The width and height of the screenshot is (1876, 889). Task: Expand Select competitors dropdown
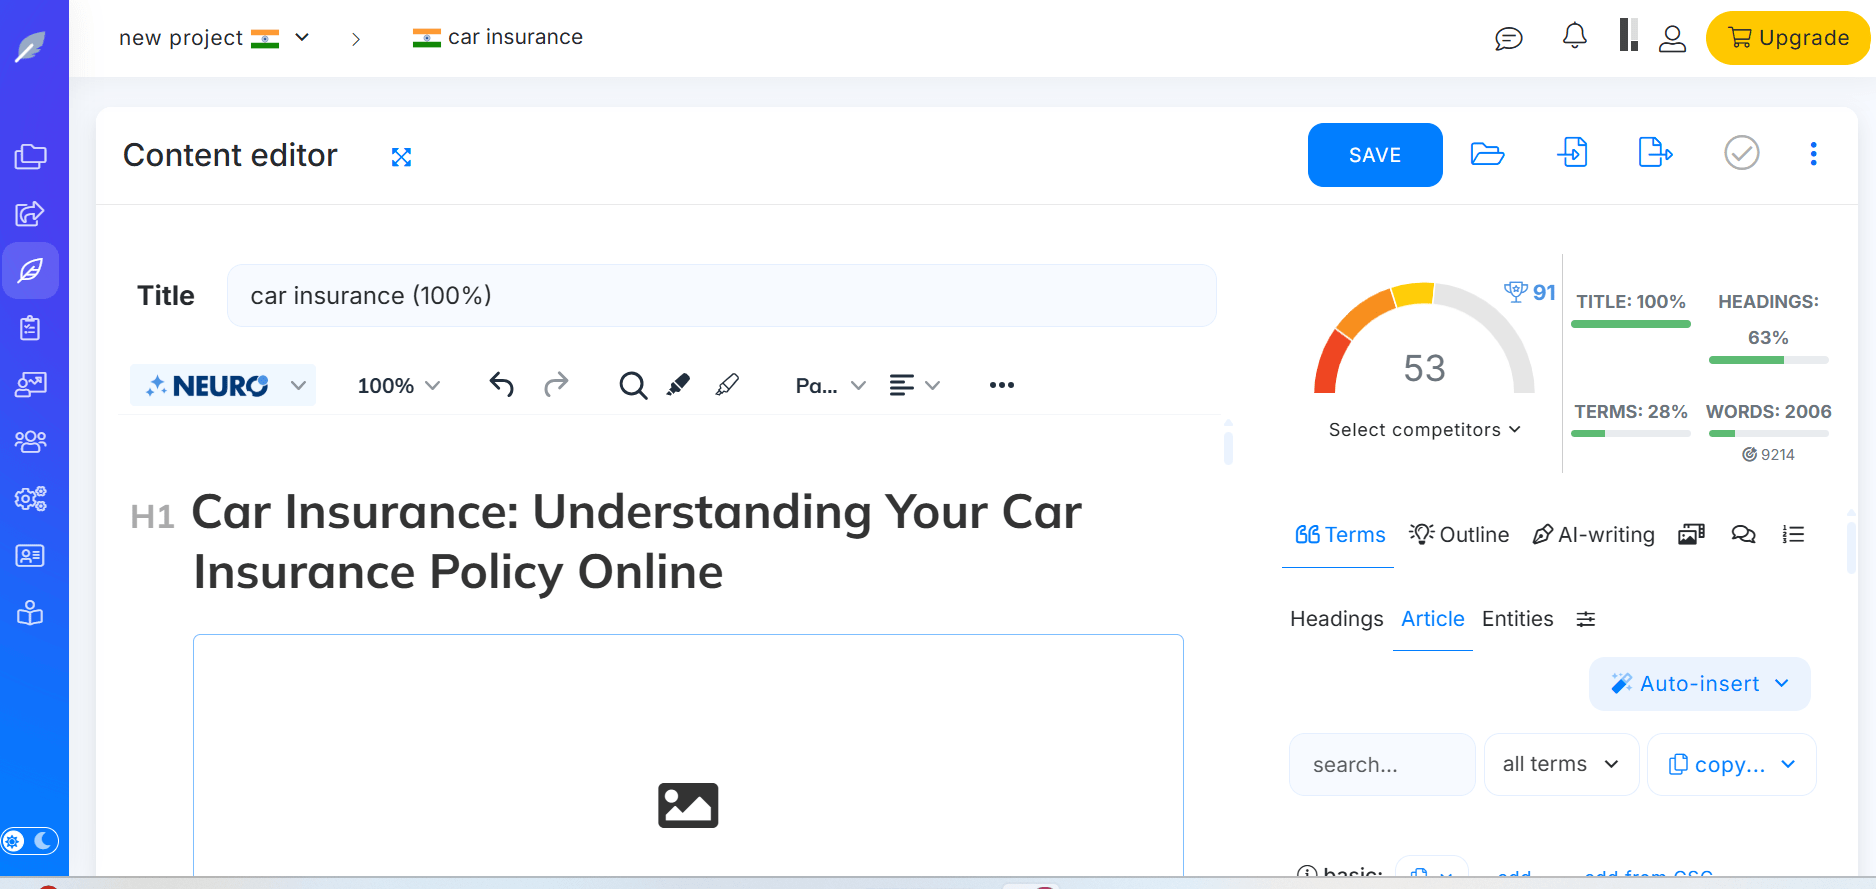pos(1424,430)
